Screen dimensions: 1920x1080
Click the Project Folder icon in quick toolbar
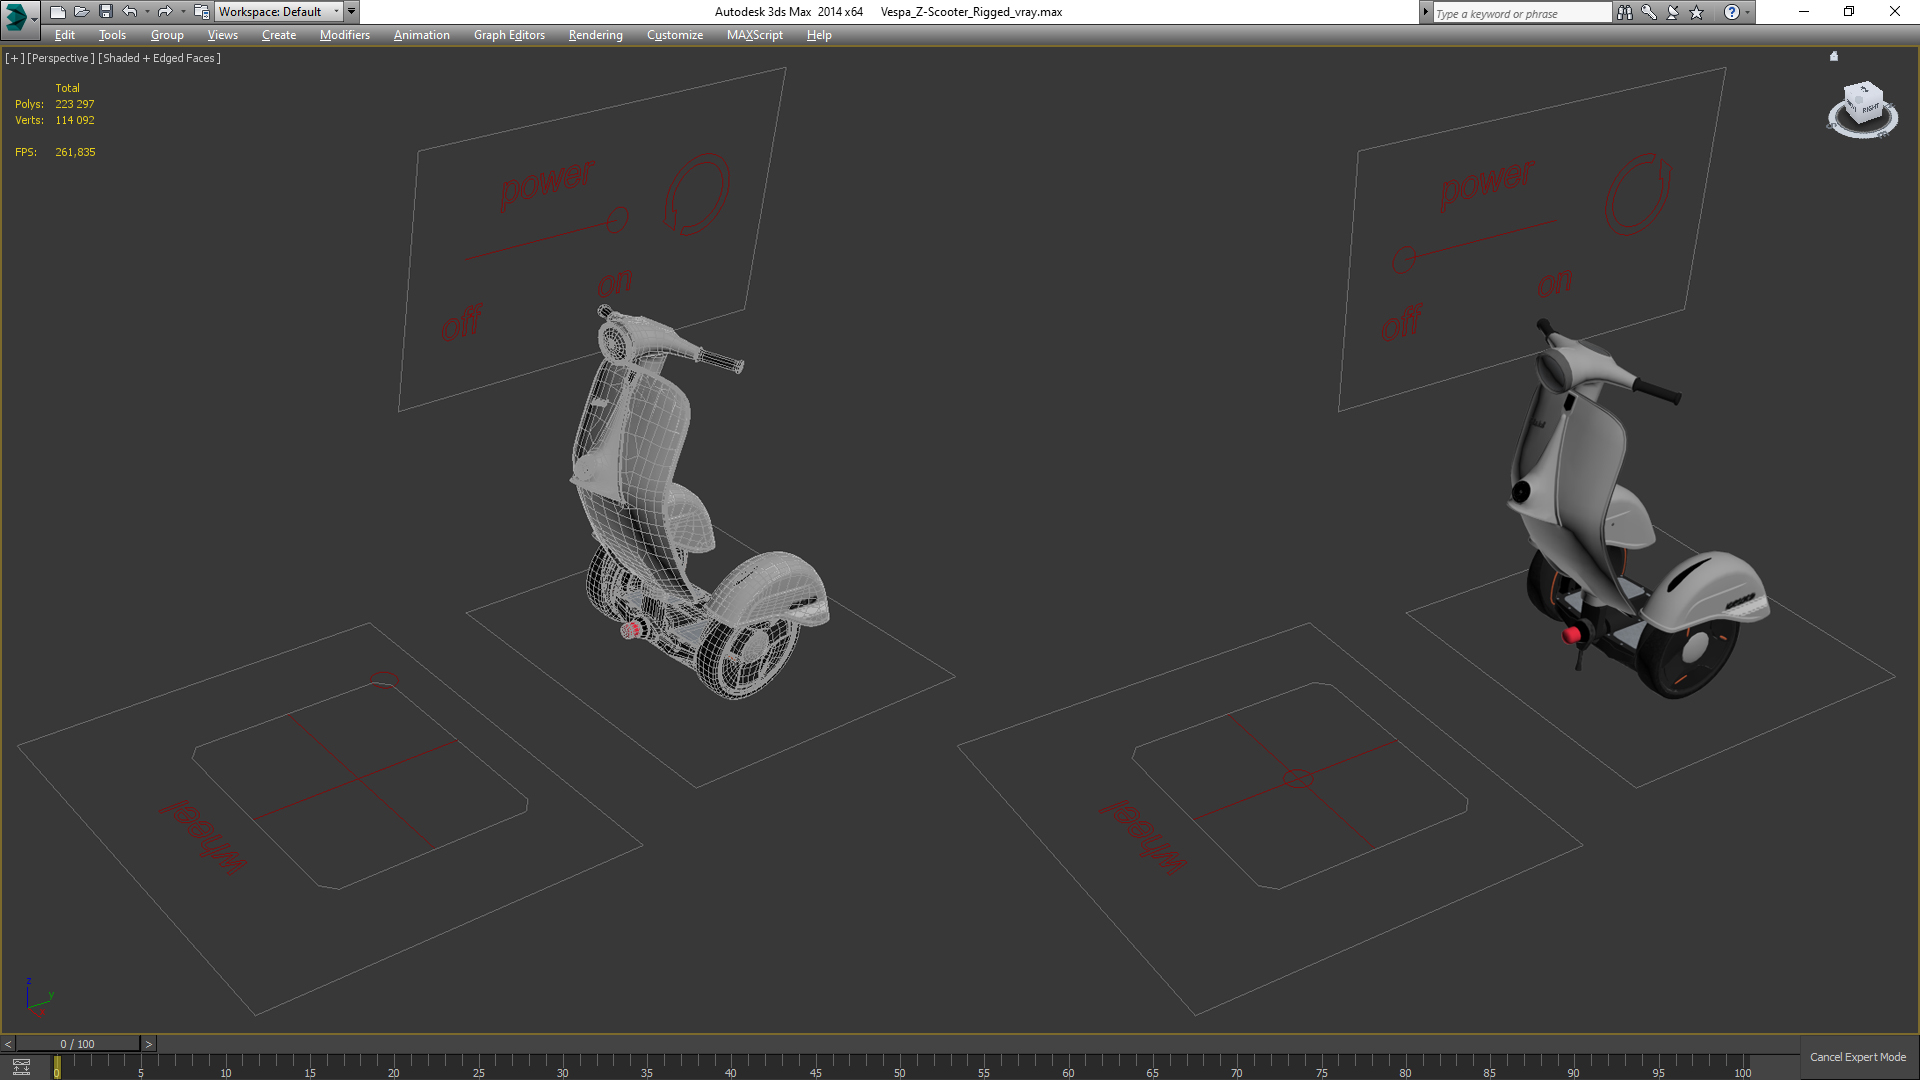click(x=201, y=12)
